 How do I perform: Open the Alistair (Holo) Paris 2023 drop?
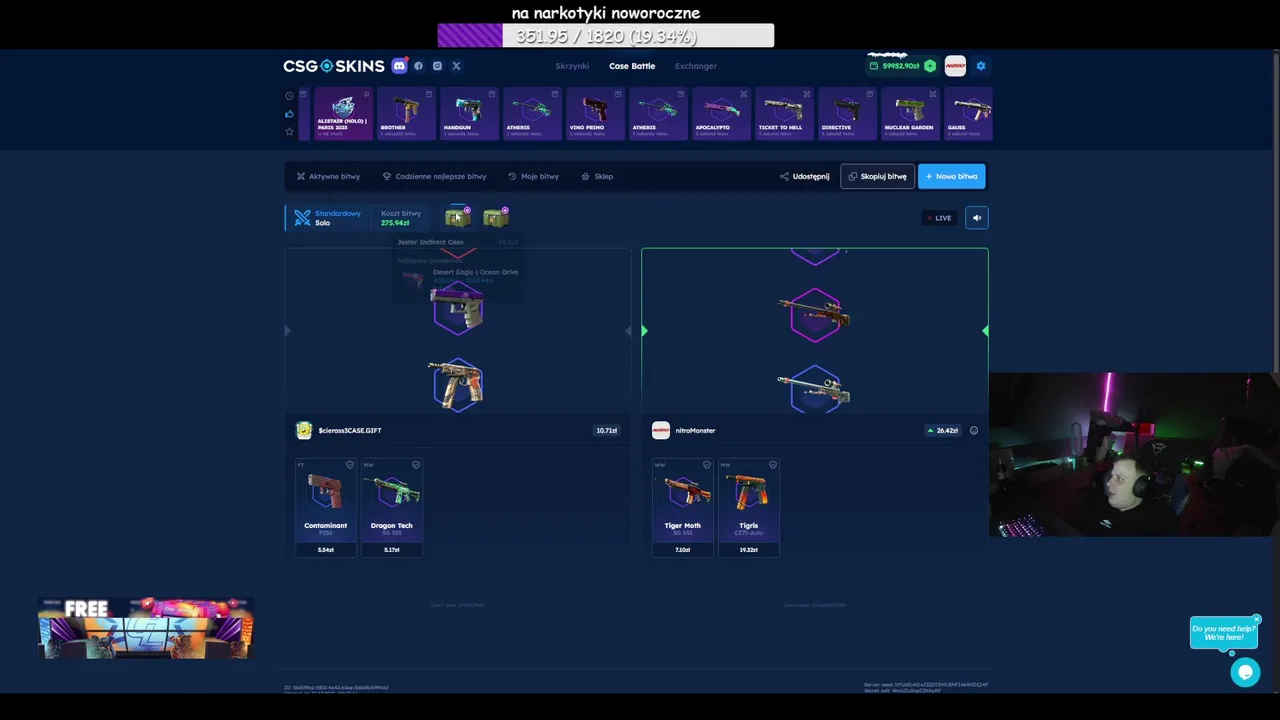[x=342, y=114]
